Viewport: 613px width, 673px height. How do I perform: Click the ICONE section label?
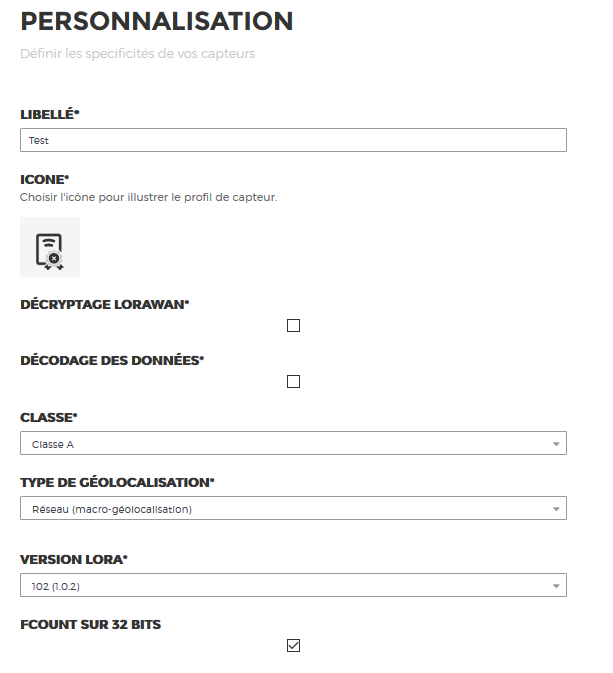pos(45,179)
